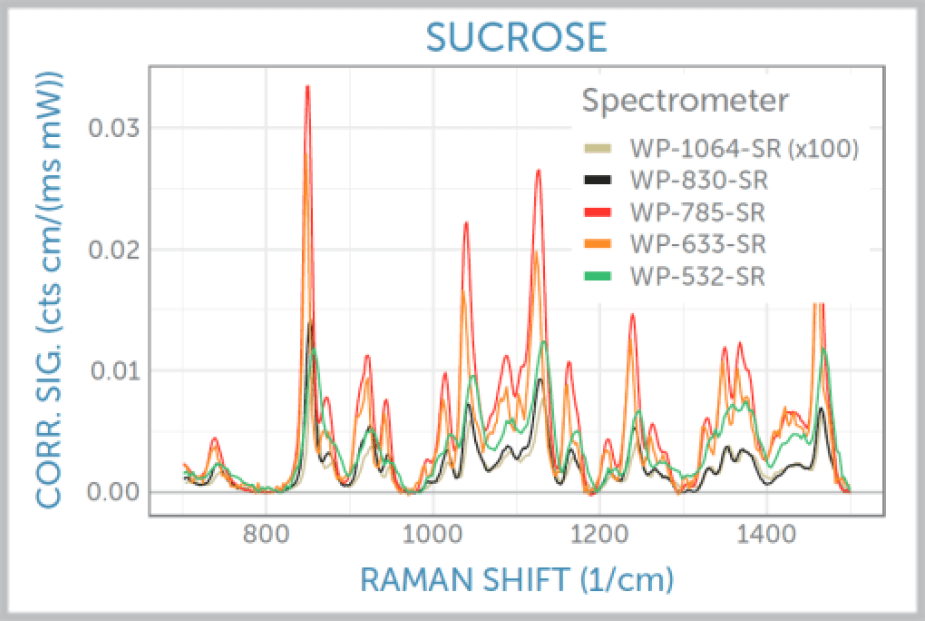925x621 pixels.
Task: Click the orange WP-633-SR legend swatch
Action: (598, 245)
